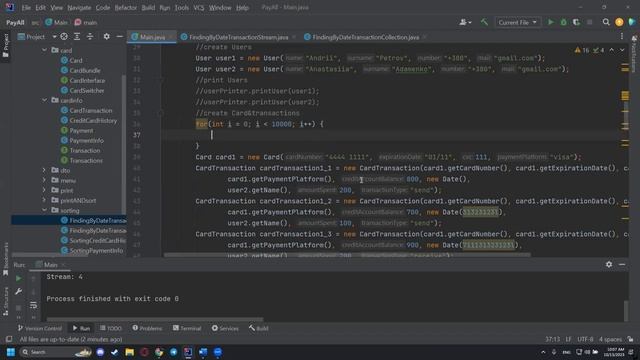
Task: Open Project panel gear options
Action: (107, 37)
